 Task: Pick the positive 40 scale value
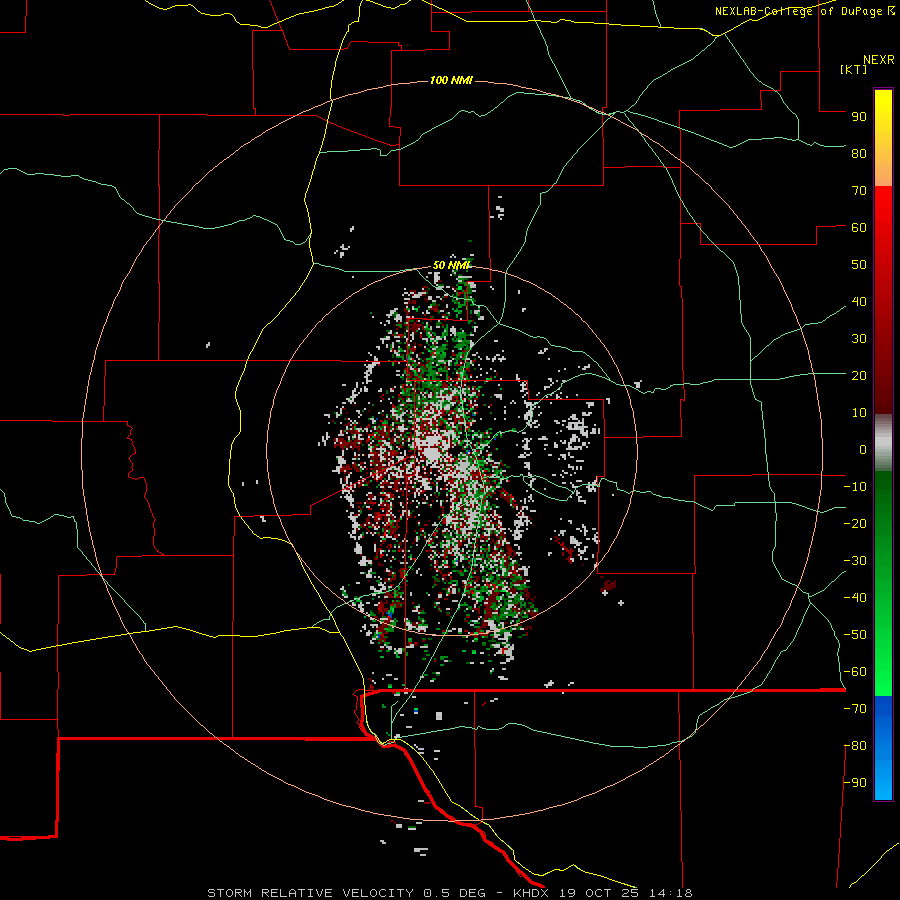click(859, 301)
